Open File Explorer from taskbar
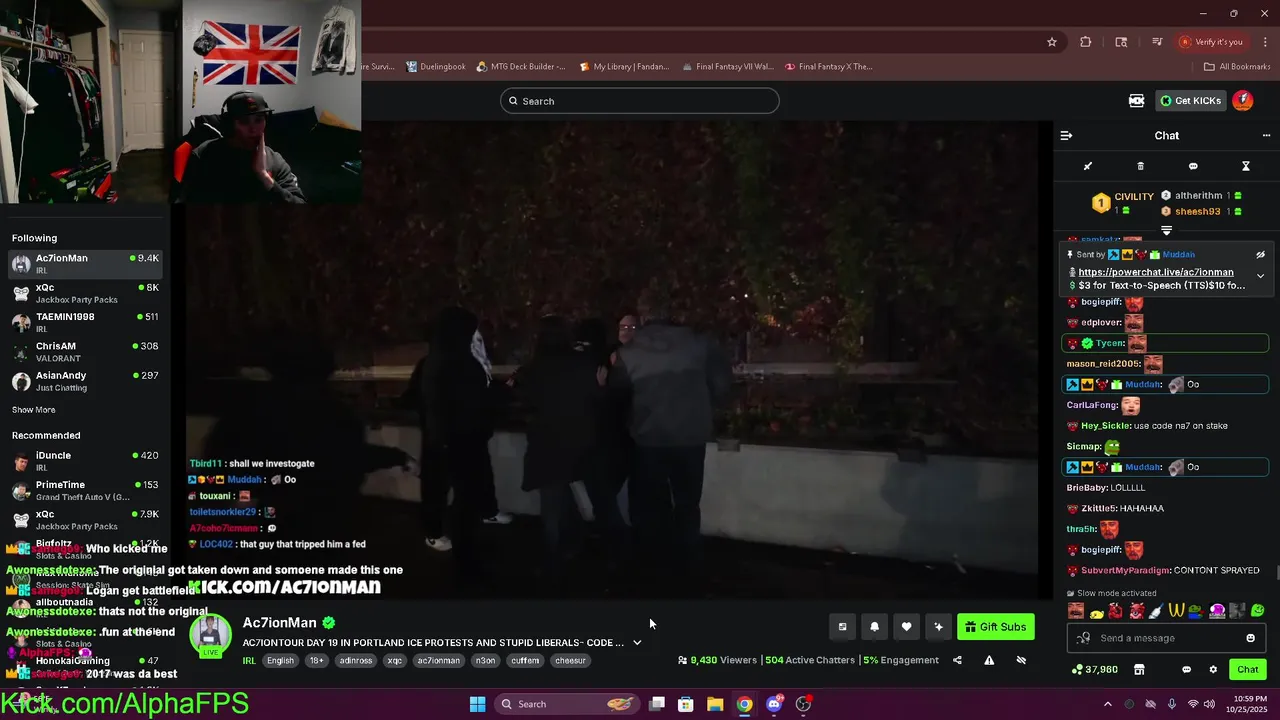This screenshot has height=720, width=1280. click(715, 704)
